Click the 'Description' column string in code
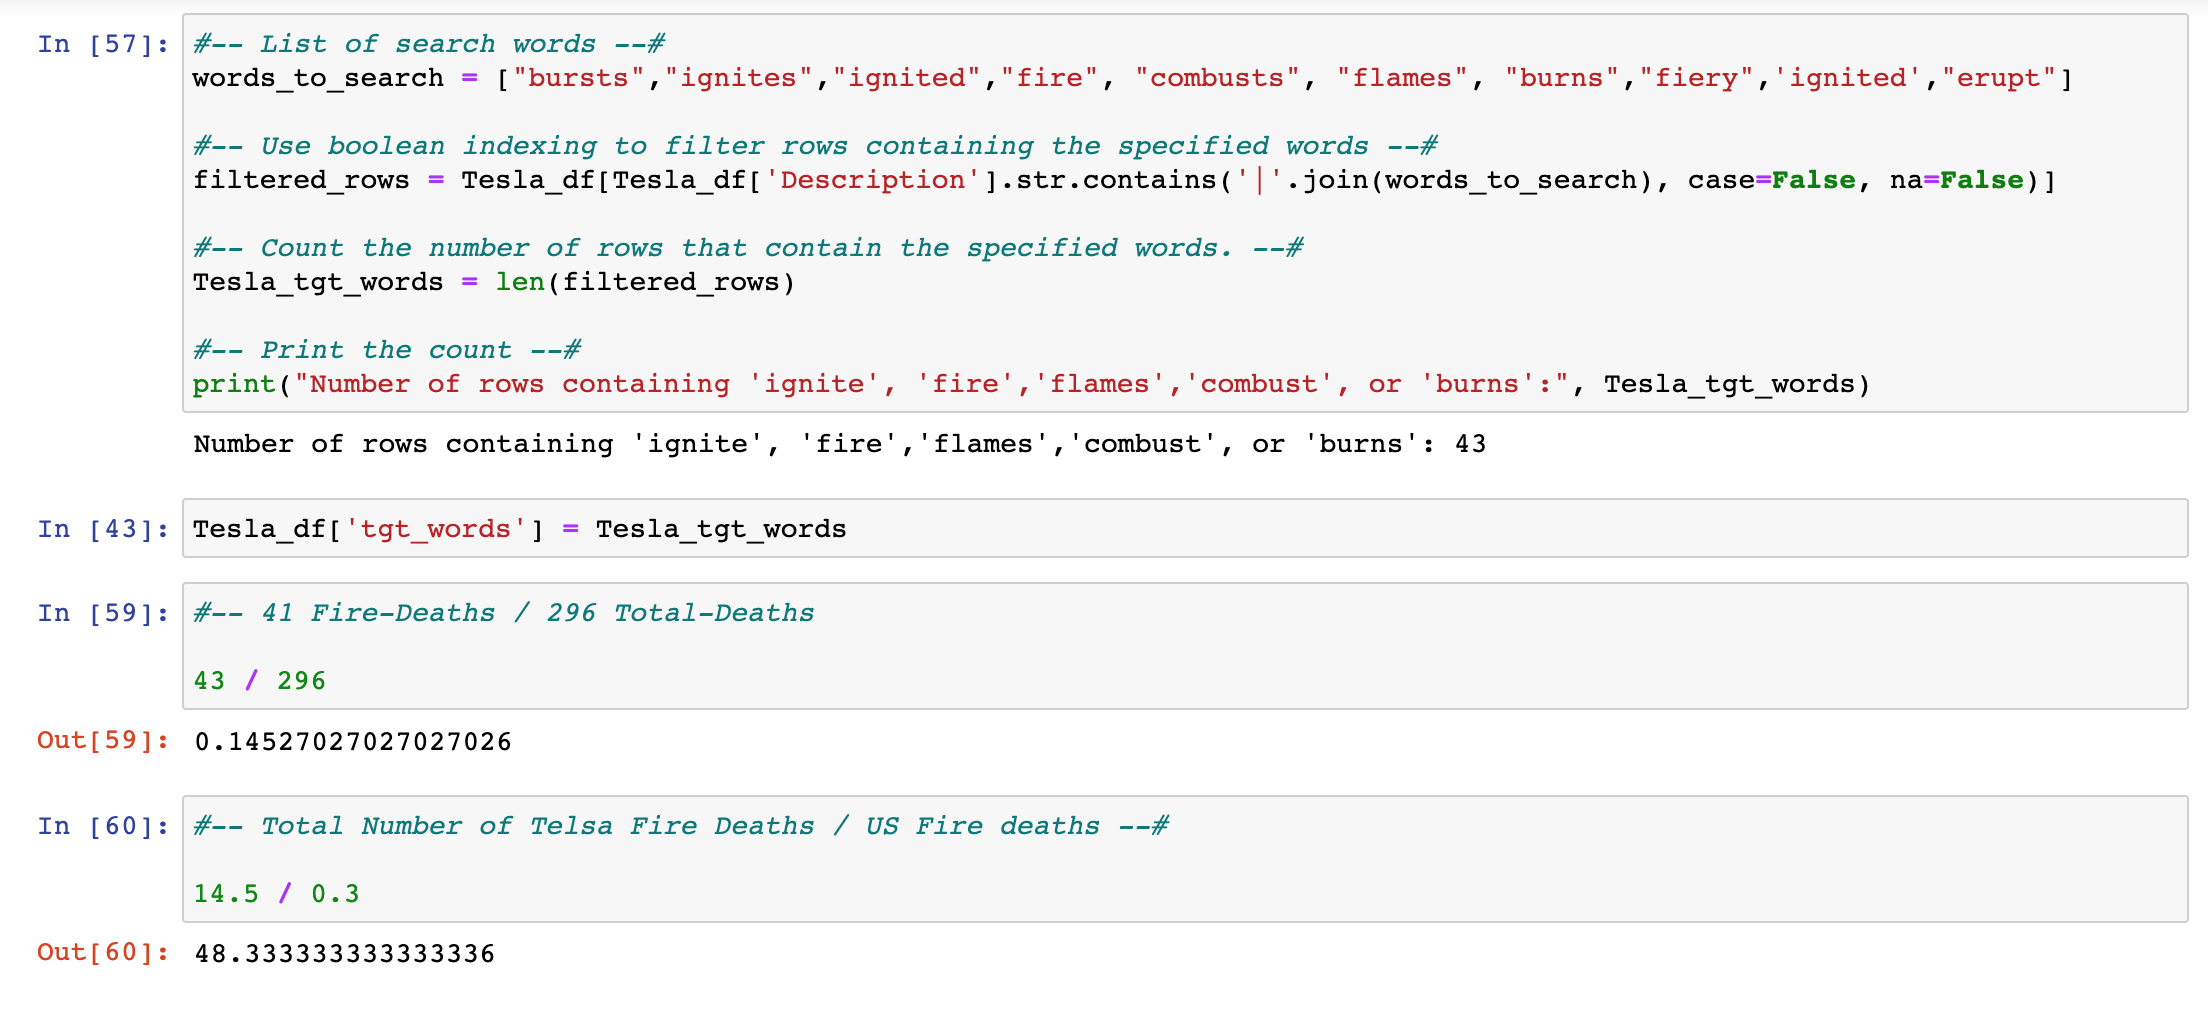Viewport: 2208px width, 1010px height. point(872,180)
